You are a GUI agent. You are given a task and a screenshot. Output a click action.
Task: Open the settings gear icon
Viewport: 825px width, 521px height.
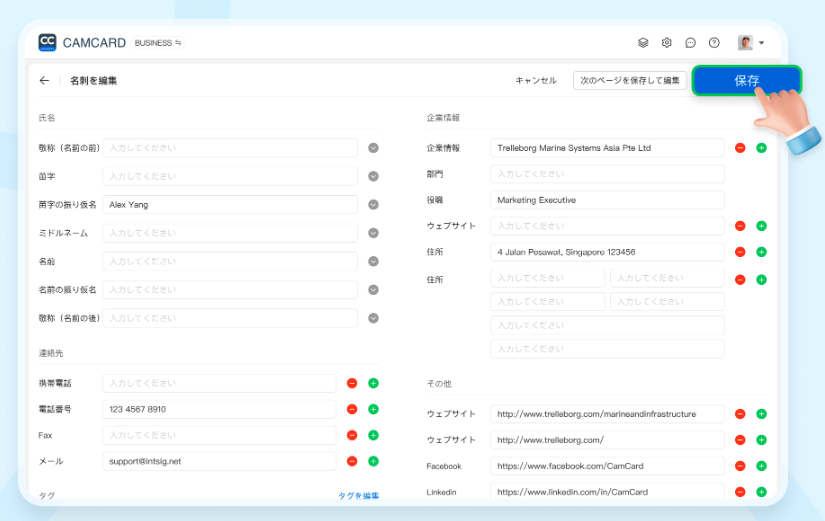click(667, 43)
